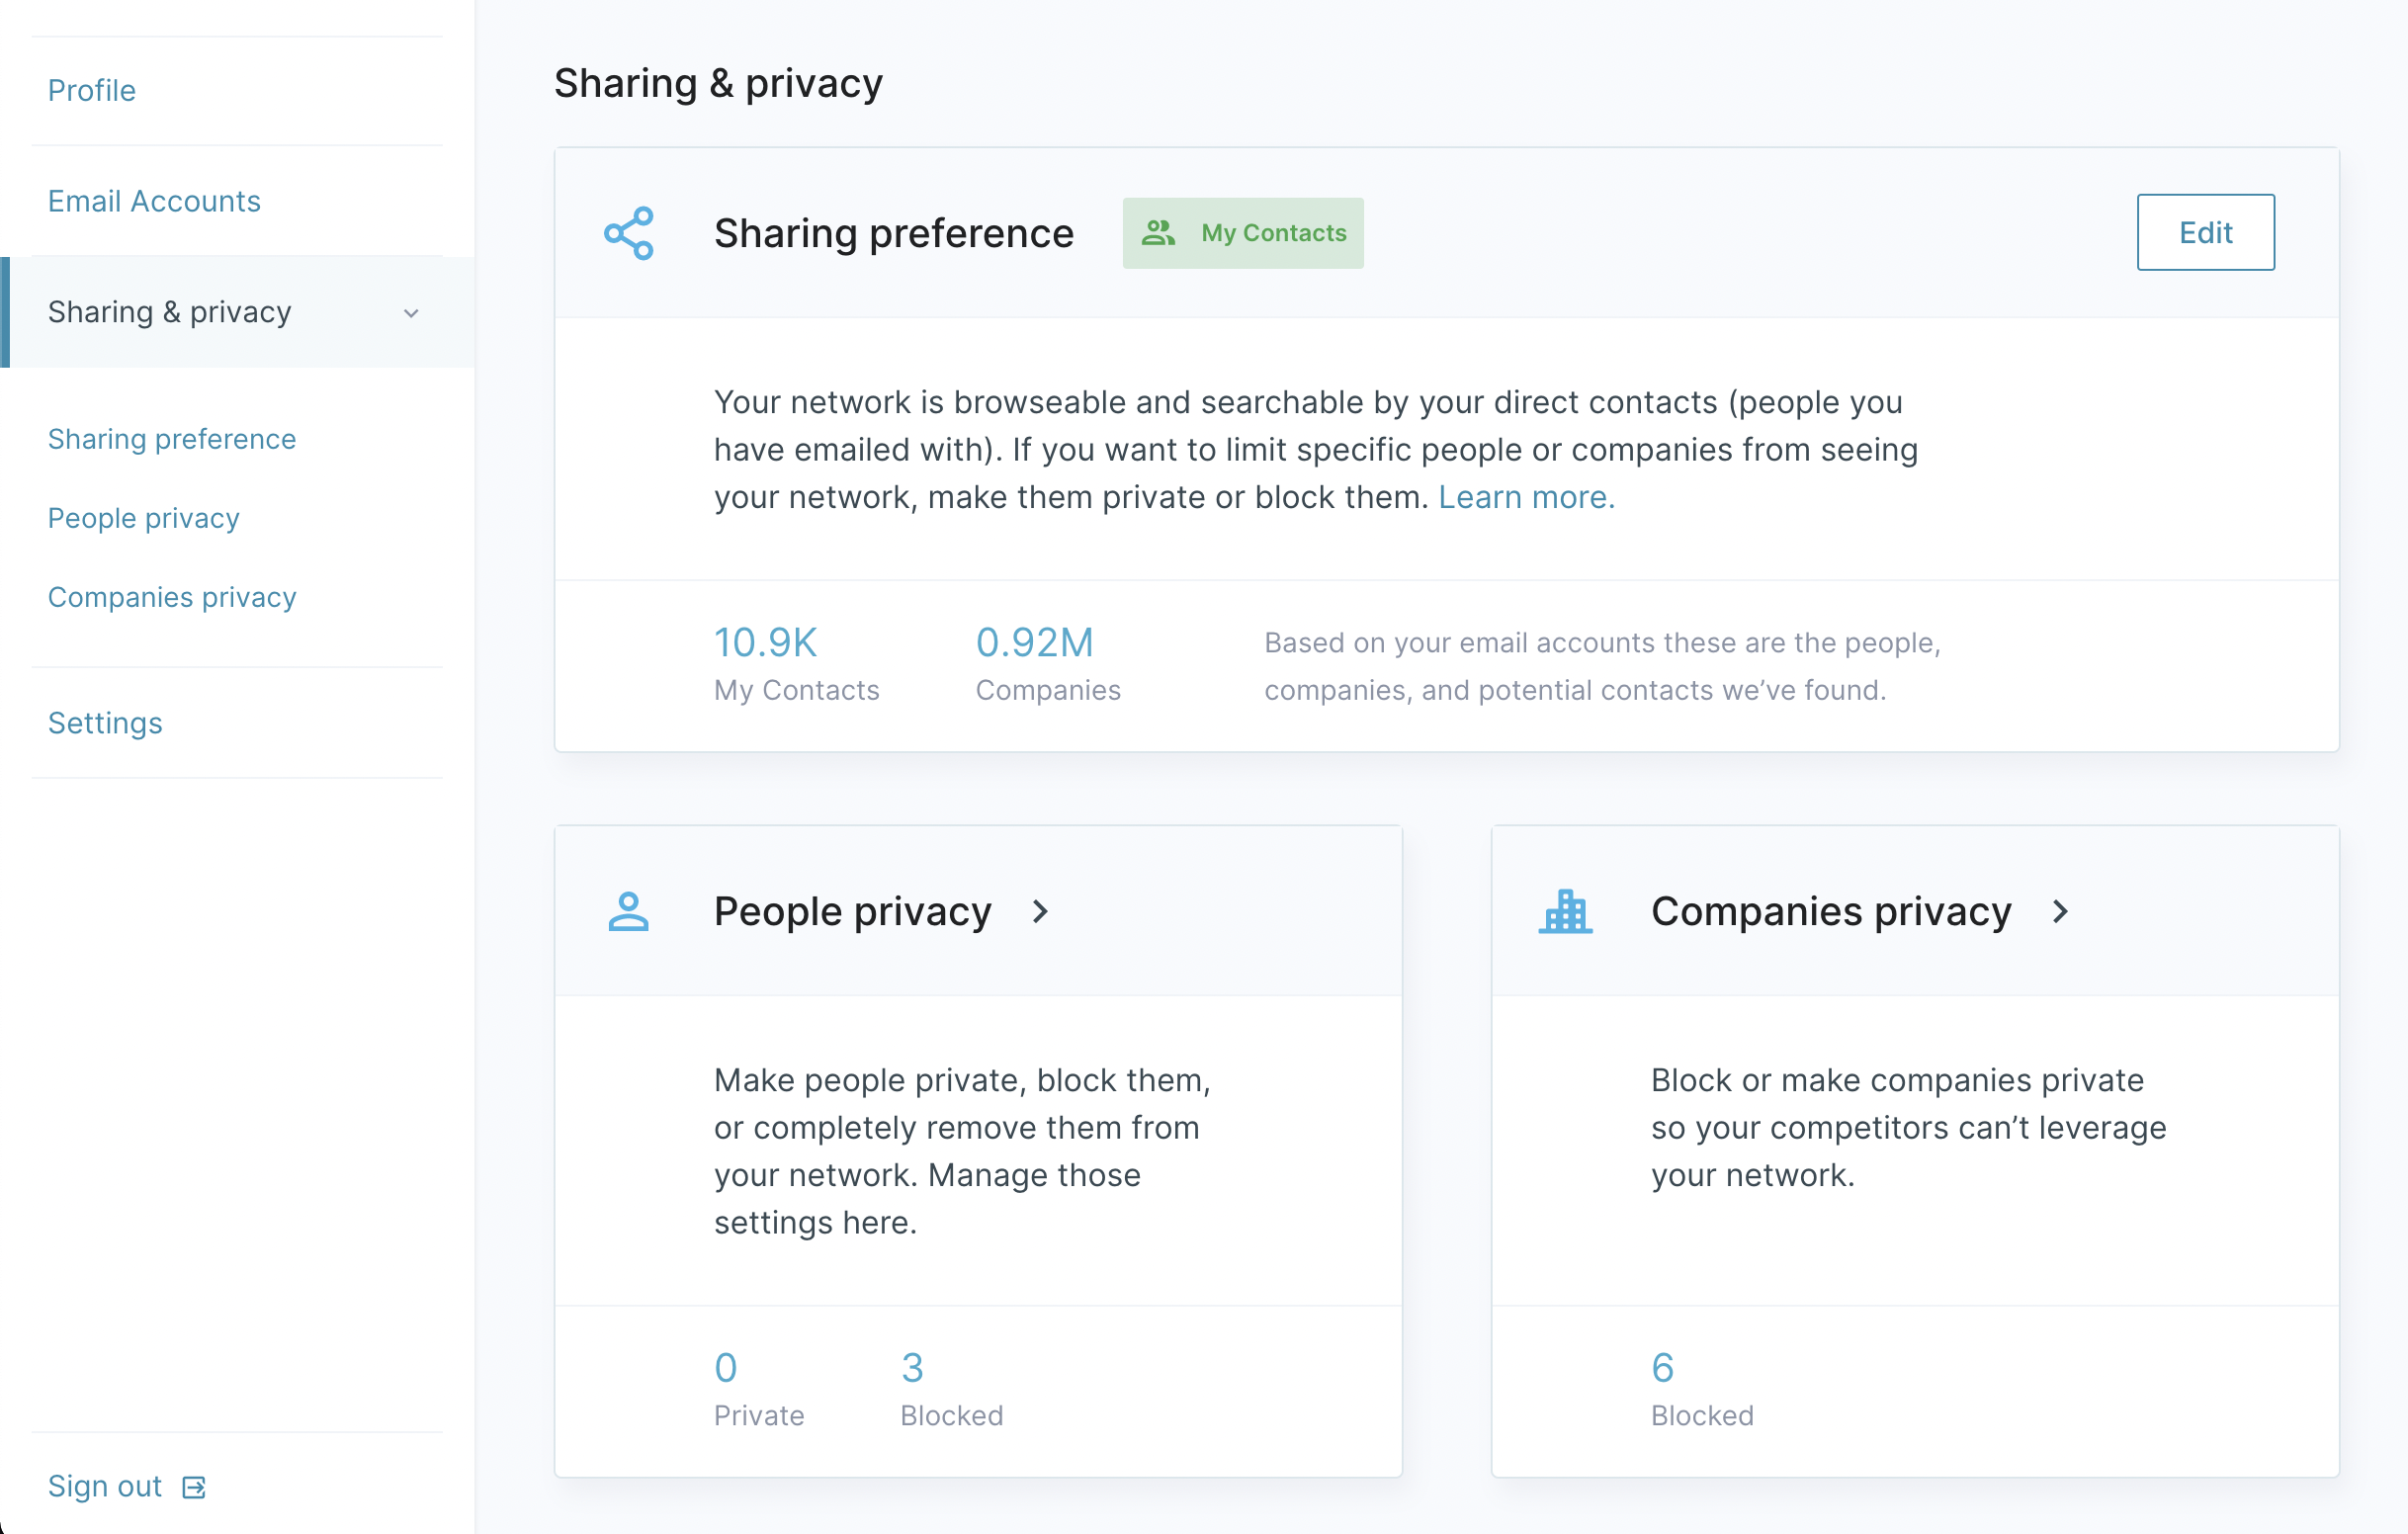Open Companies privacy via its arrow chevron
The image size is (2408, 1534).
[x=2060, y=911]
